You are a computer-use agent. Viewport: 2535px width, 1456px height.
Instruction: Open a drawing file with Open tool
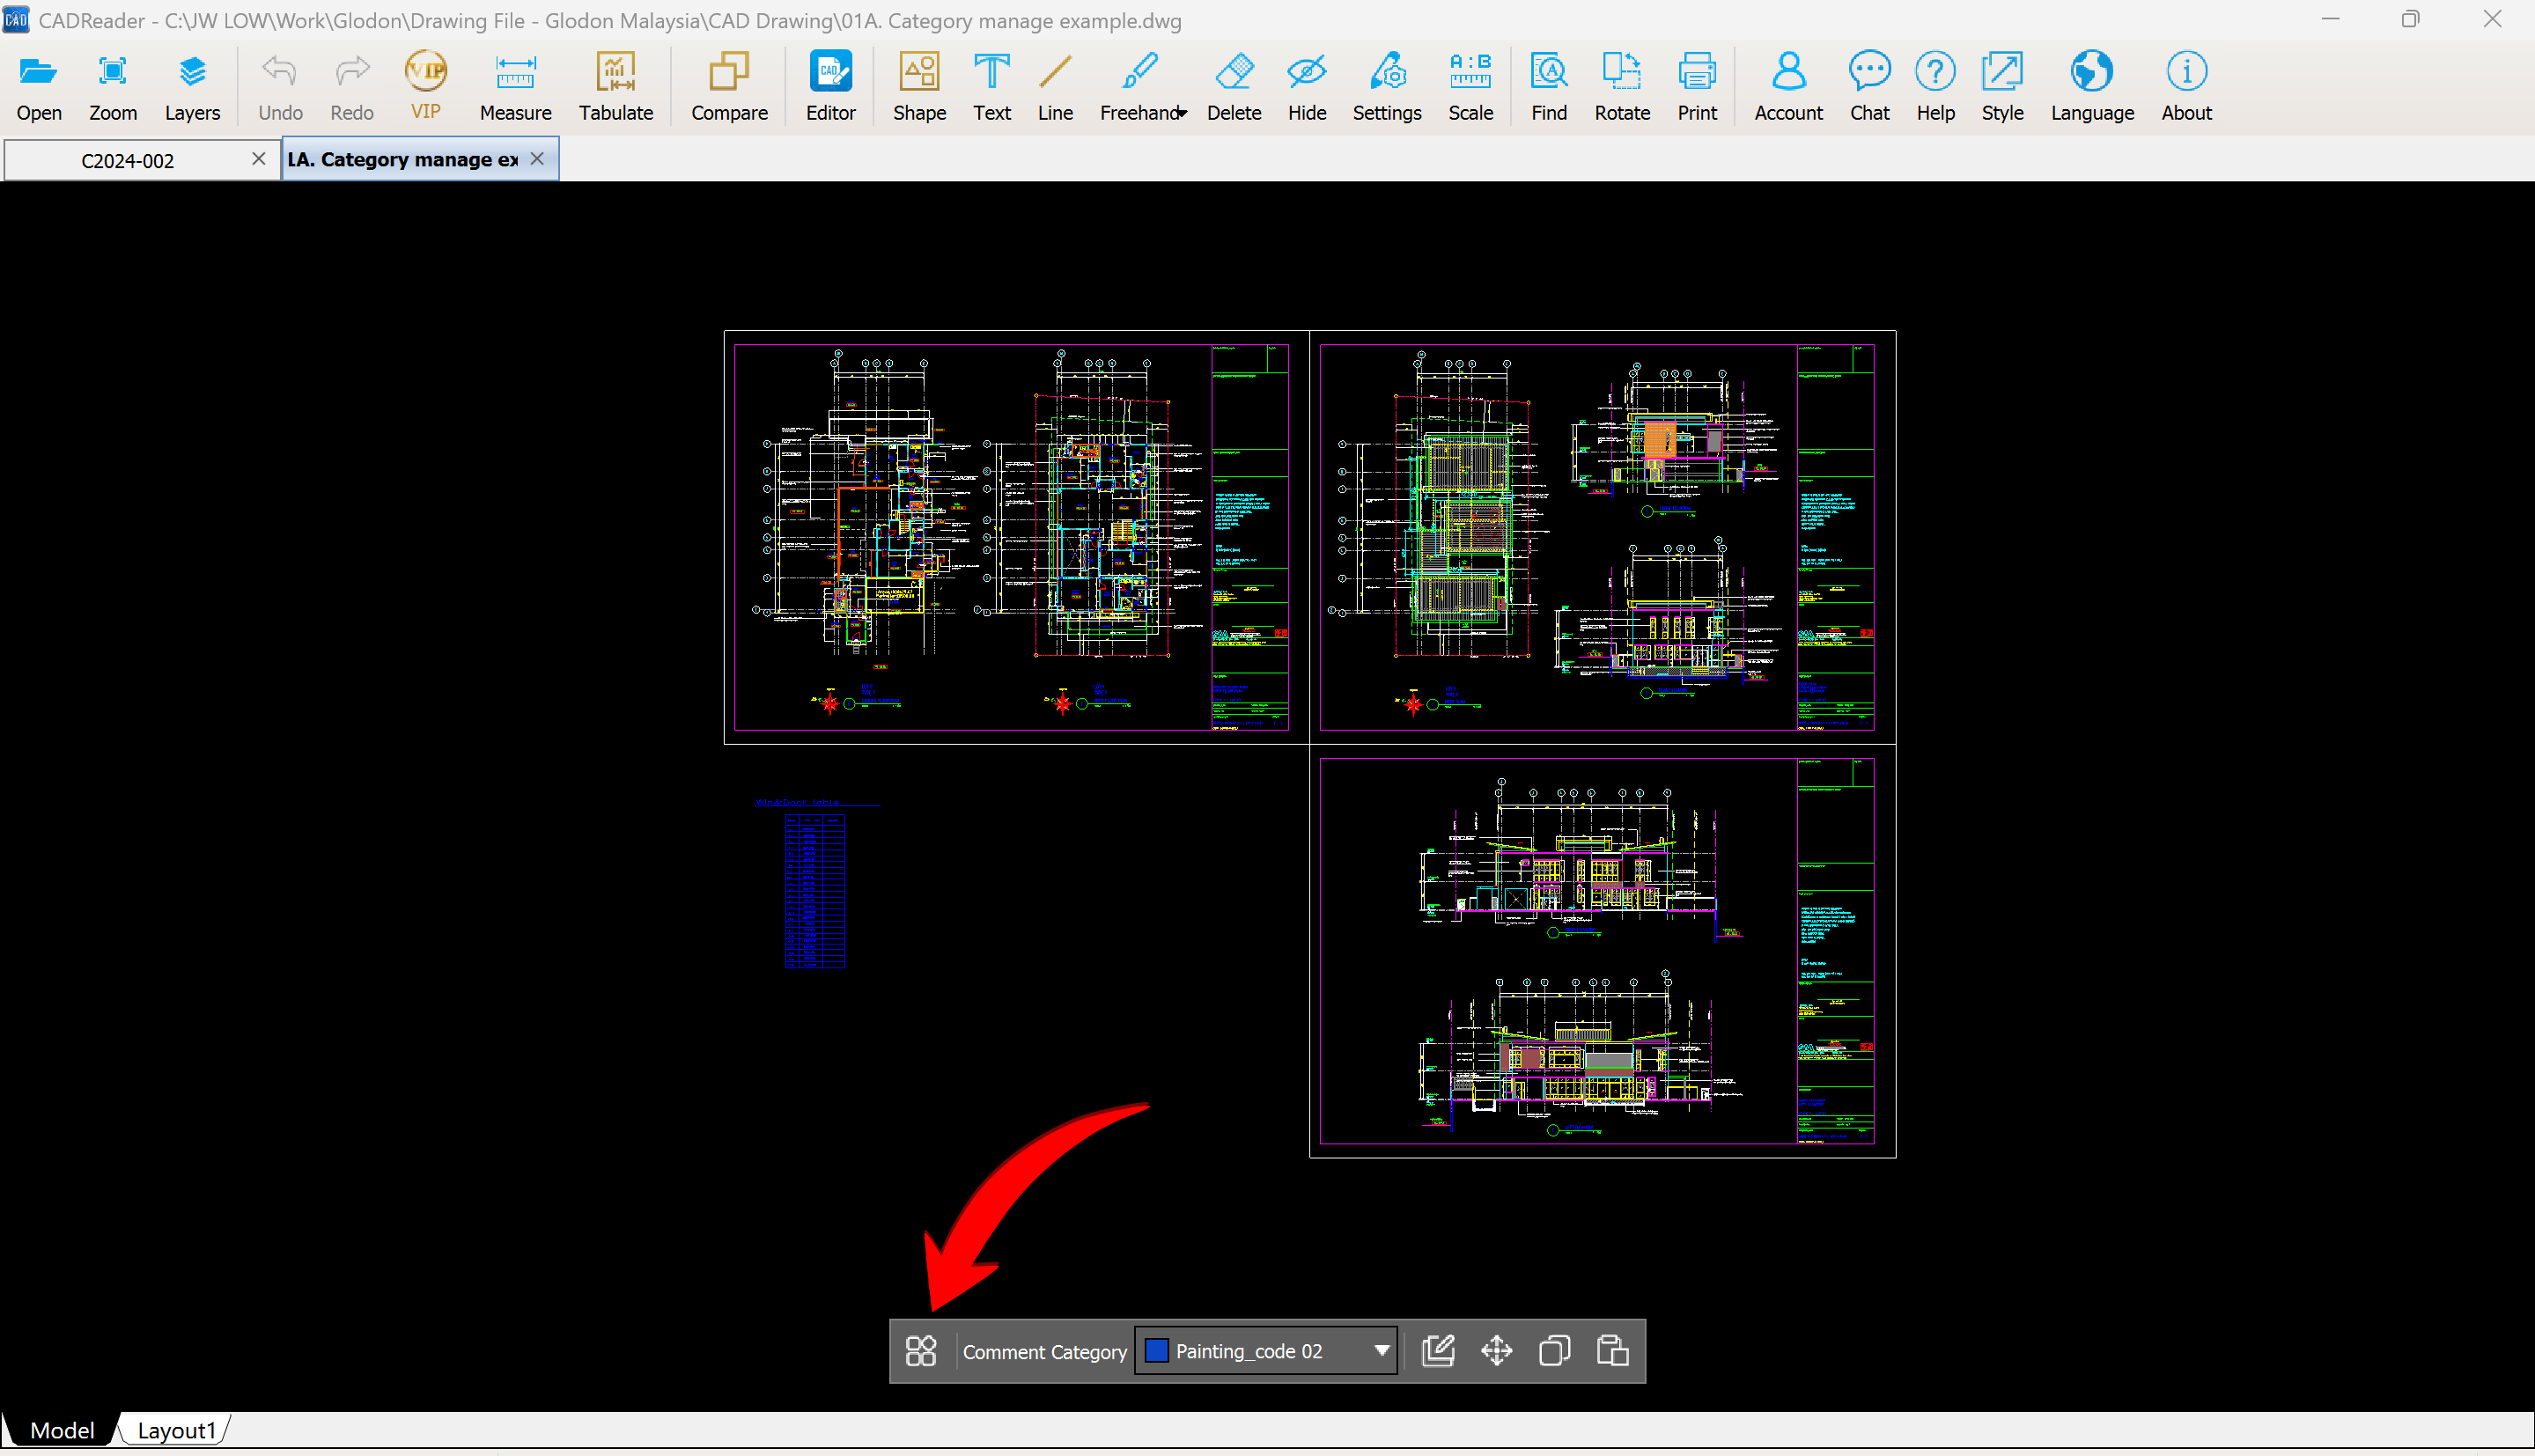coord(39,87)
